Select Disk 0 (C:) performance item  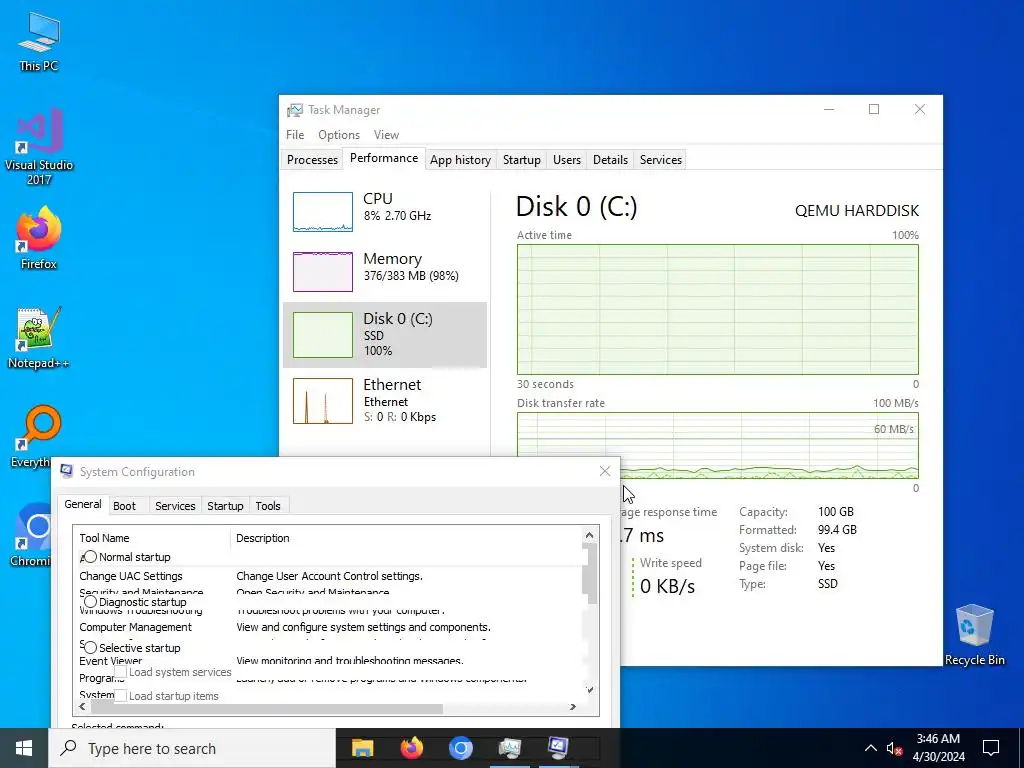click(385, 335)
